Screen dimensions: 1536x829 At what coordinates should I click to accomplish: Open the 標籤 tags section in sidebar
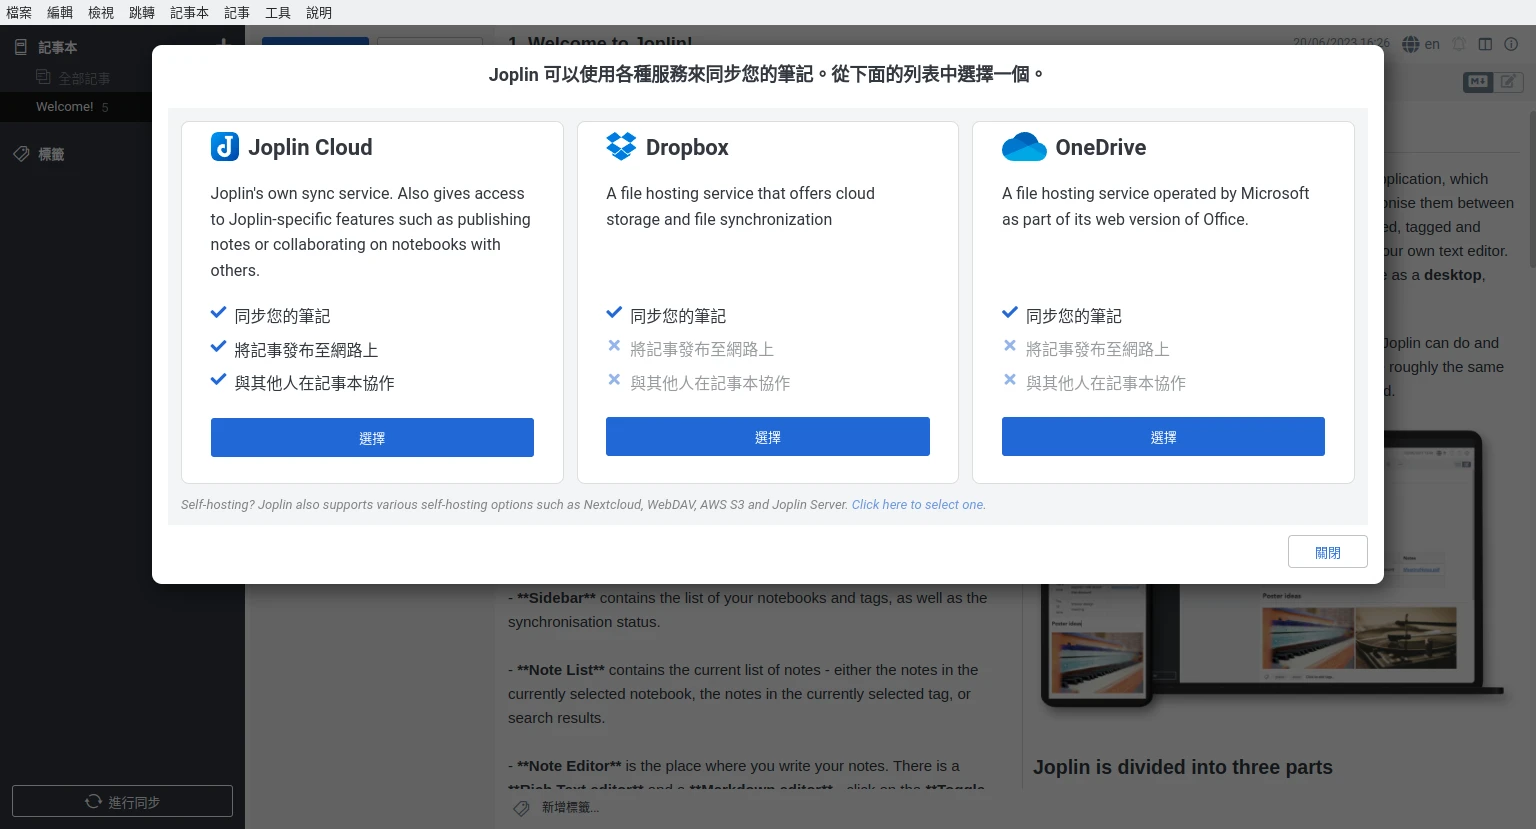coord(51,154)
